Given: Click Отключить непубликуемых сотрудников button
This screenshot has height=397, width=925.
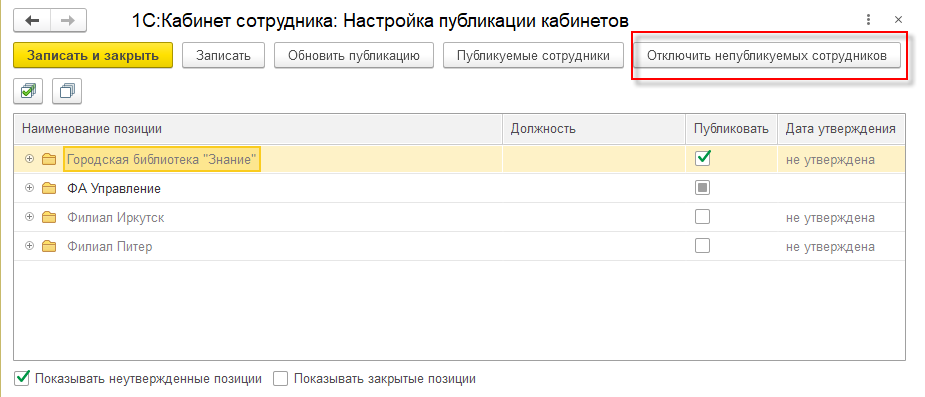Looking at the screenshot, I should (x=766, y=55).
